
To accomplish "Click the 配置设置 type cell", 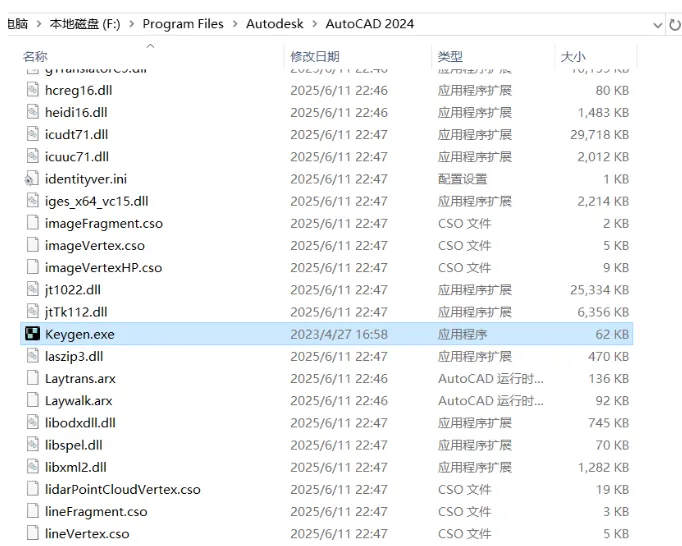I will click(x=463, y=179).
